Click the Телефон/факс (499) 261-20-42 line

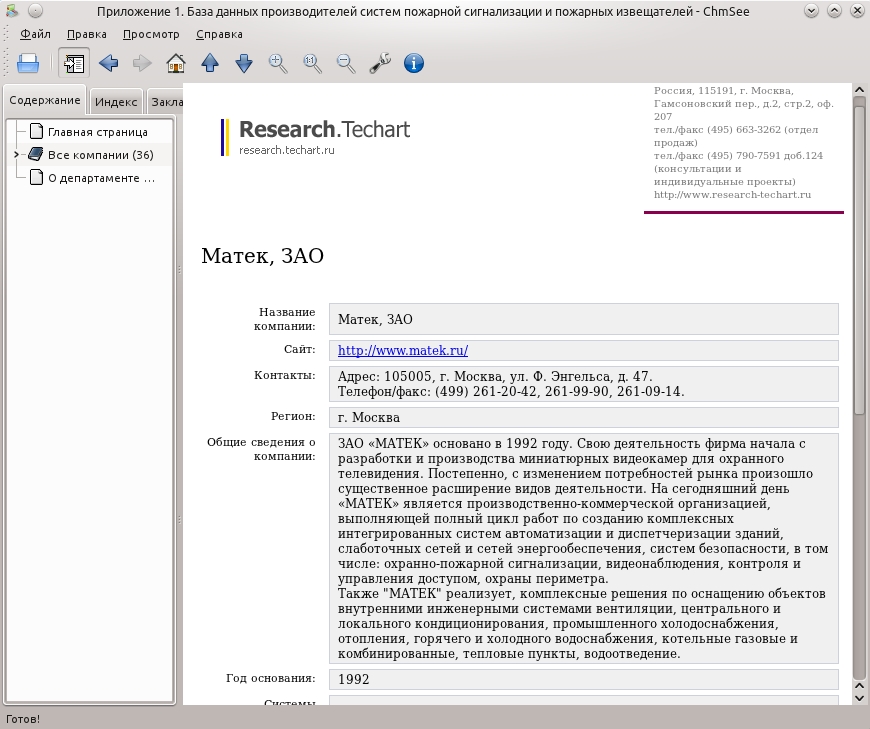click(x=511, y=391)
